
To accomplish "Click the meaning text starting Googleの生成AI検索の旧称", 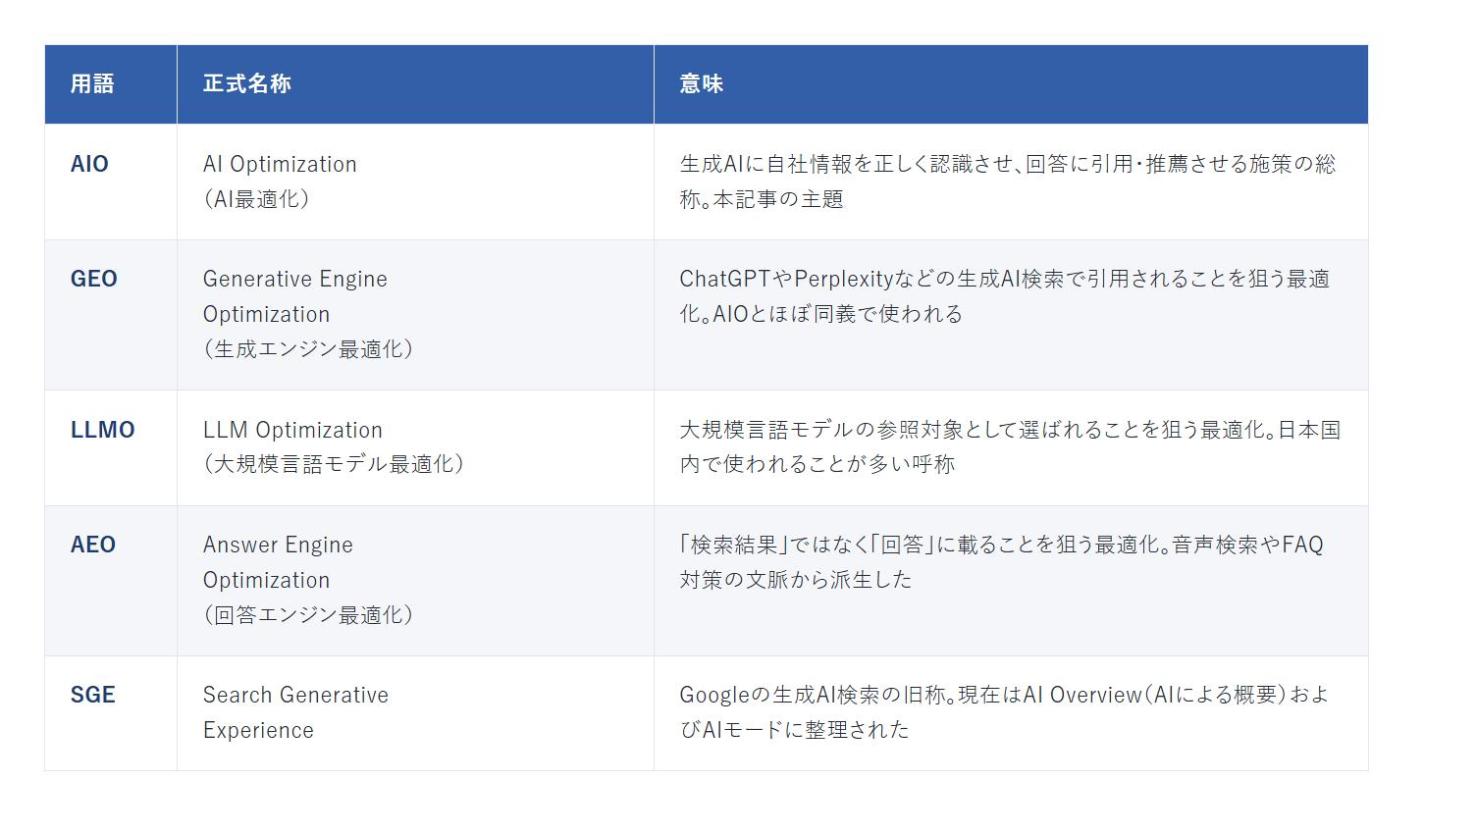I will coord(1004,712).
